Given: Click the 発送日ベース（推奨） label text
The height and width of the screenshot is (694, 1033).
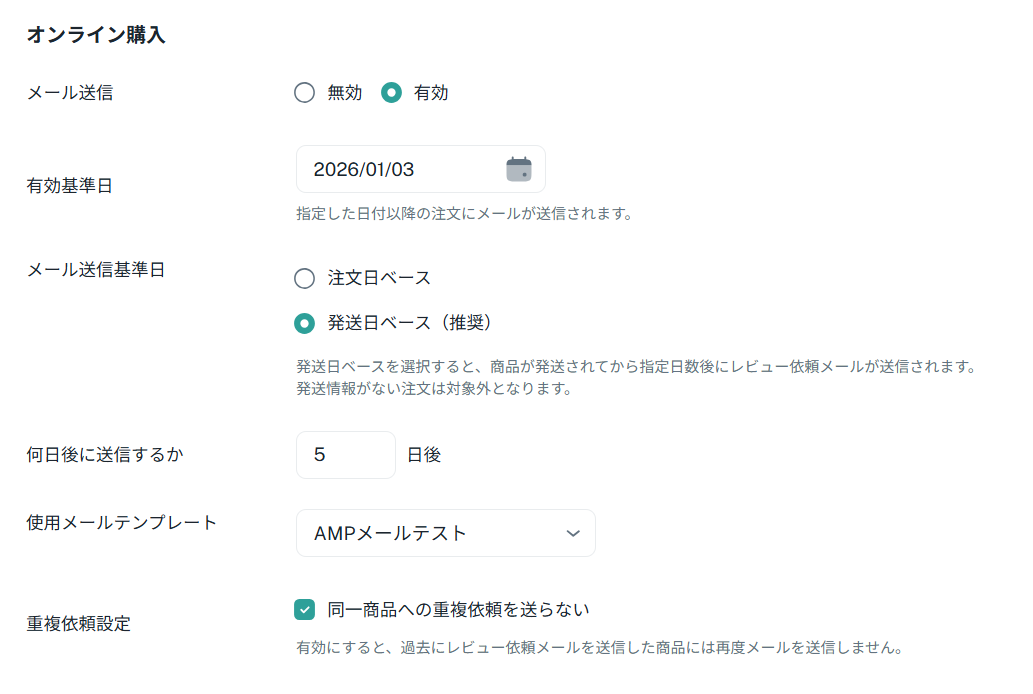Looking at the screenshot, I should 410,323.
